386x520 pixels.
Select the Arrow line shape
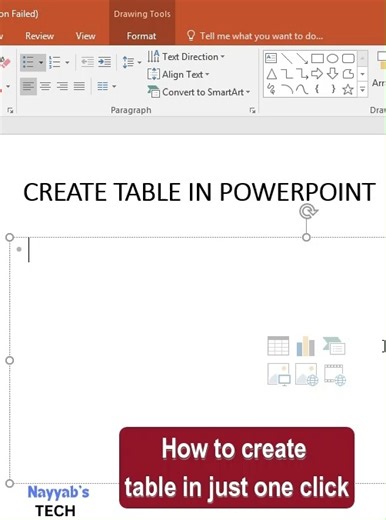(302, 58)
